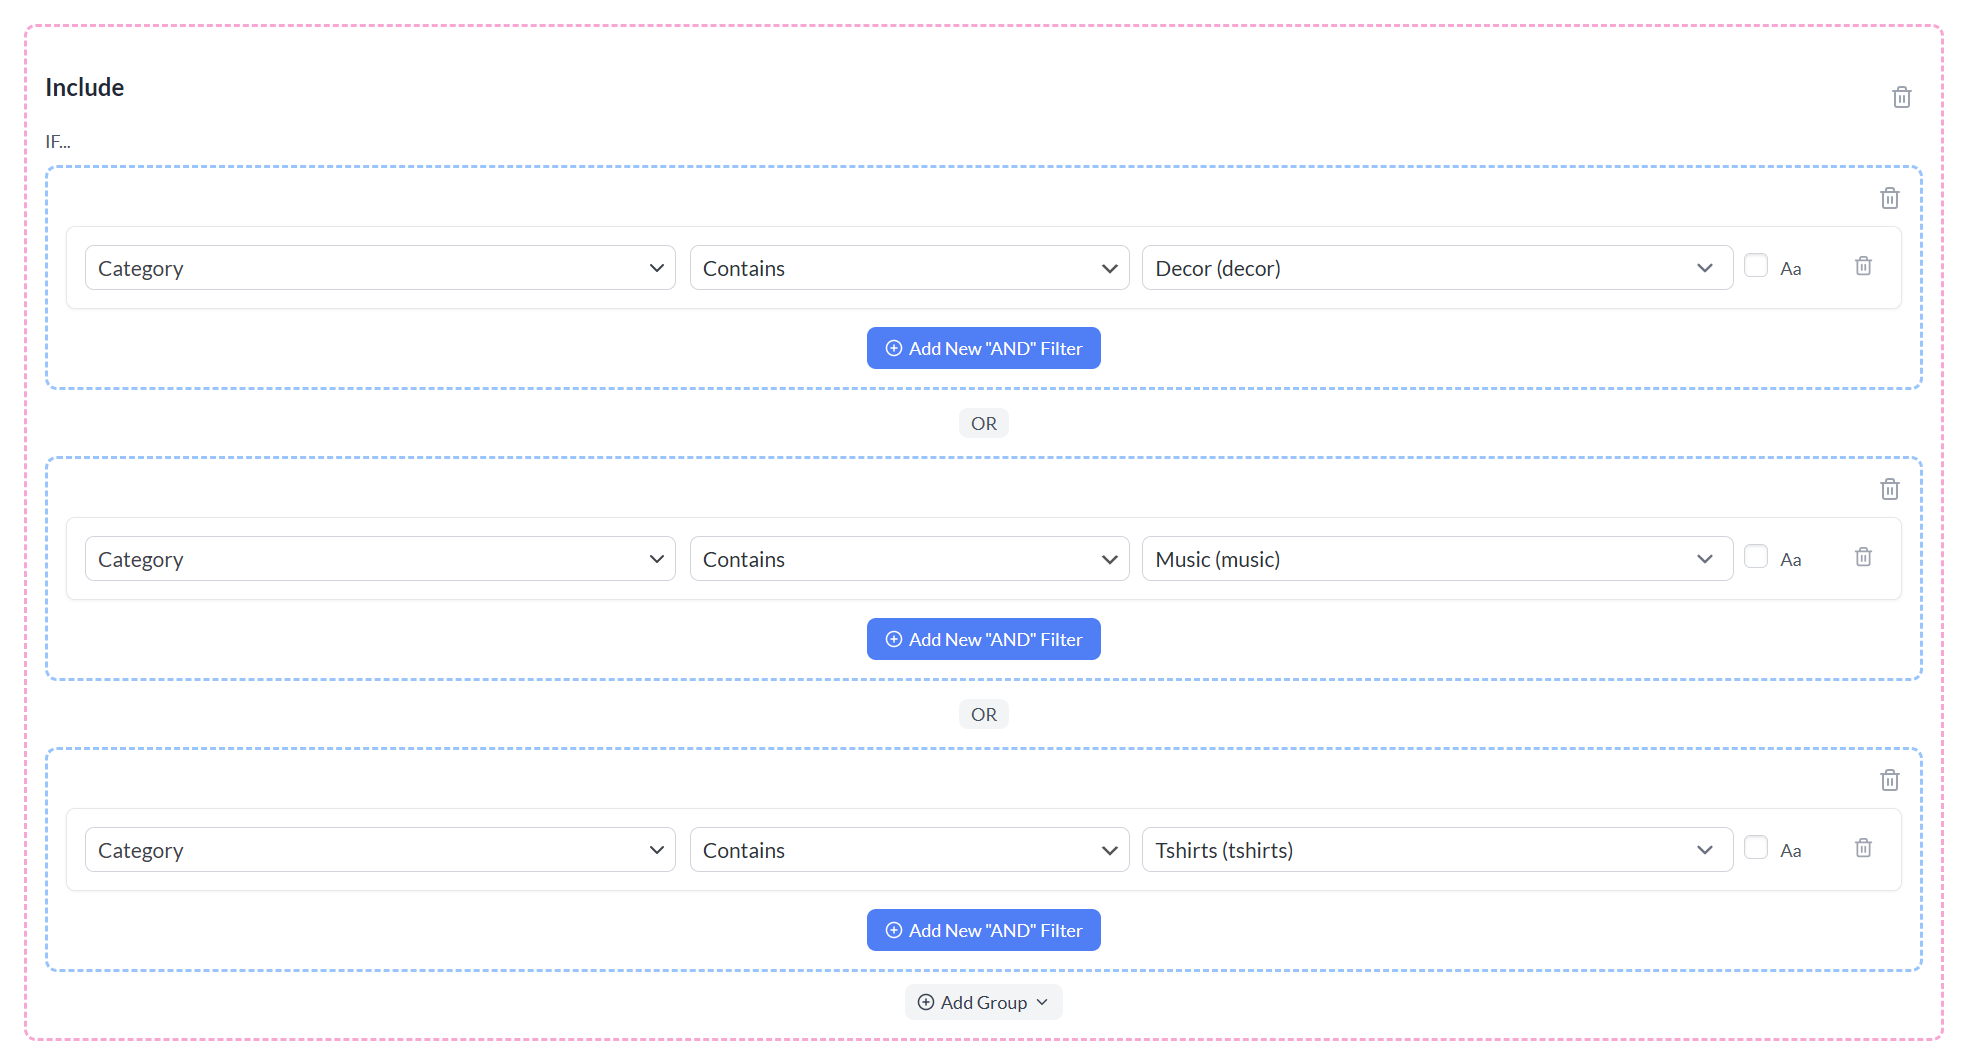Remove the Music (music) filter row
The image size is (1969, 1063).
tap(1863, 557)
